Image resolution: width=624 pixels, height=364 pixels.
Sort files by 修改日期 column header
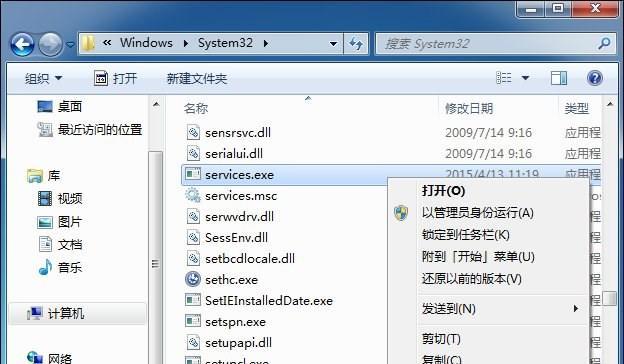[x=469, y=108]
